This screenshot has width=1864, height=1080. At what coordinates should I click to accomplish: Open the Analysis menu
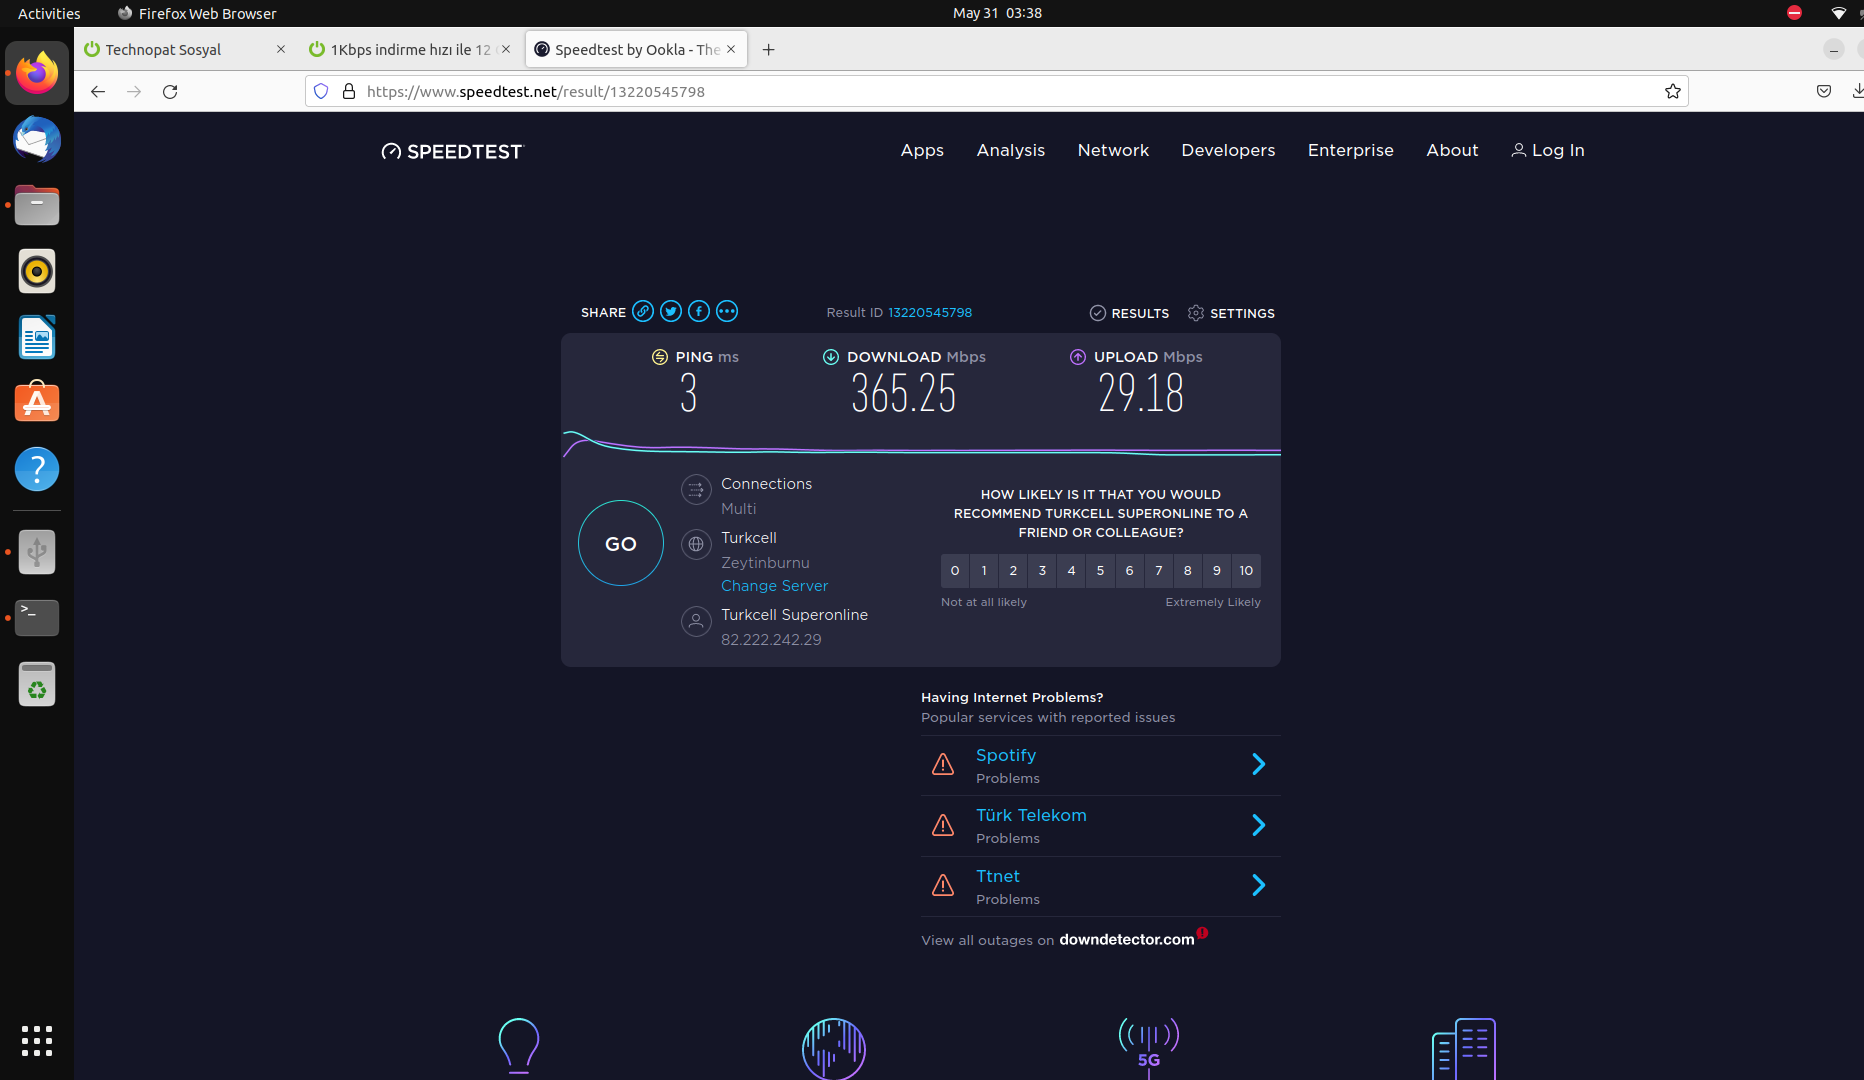tap(1011, 150)
